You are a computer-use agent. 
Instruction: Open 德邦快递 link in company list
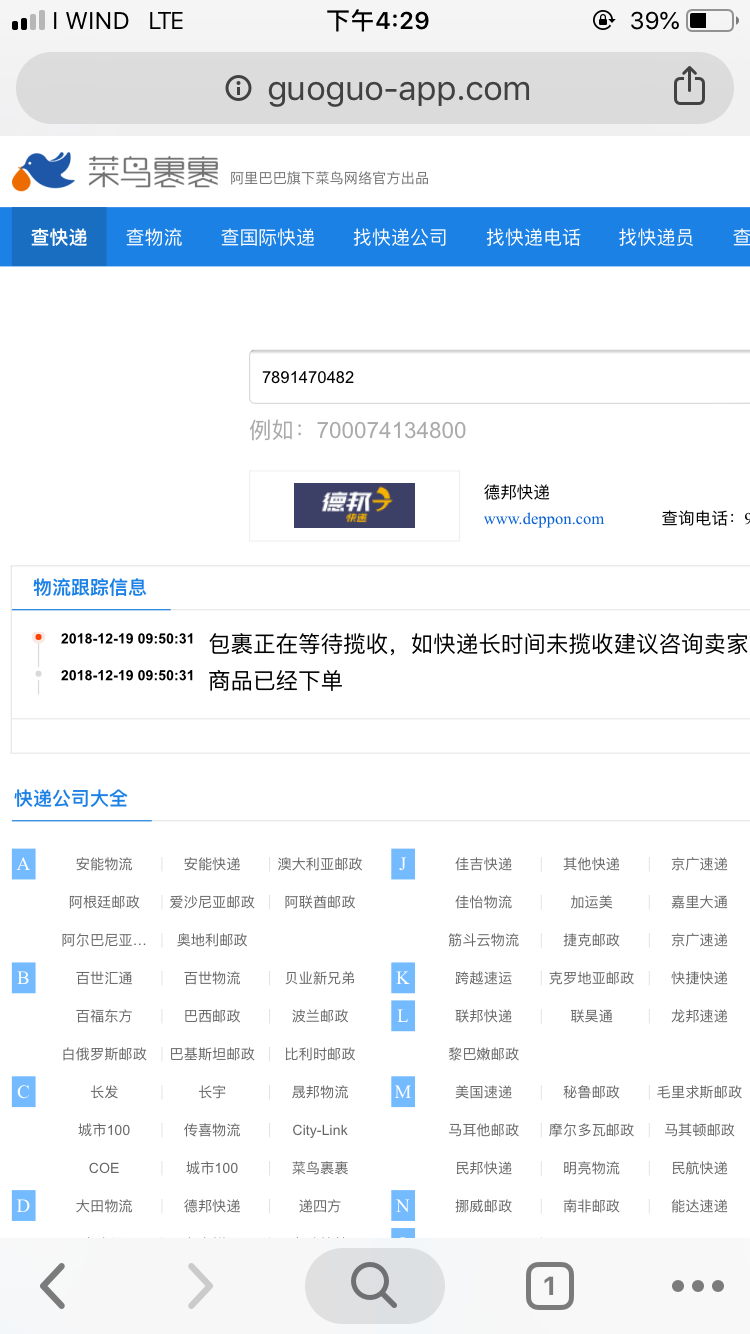click(x=212, y=1206)
